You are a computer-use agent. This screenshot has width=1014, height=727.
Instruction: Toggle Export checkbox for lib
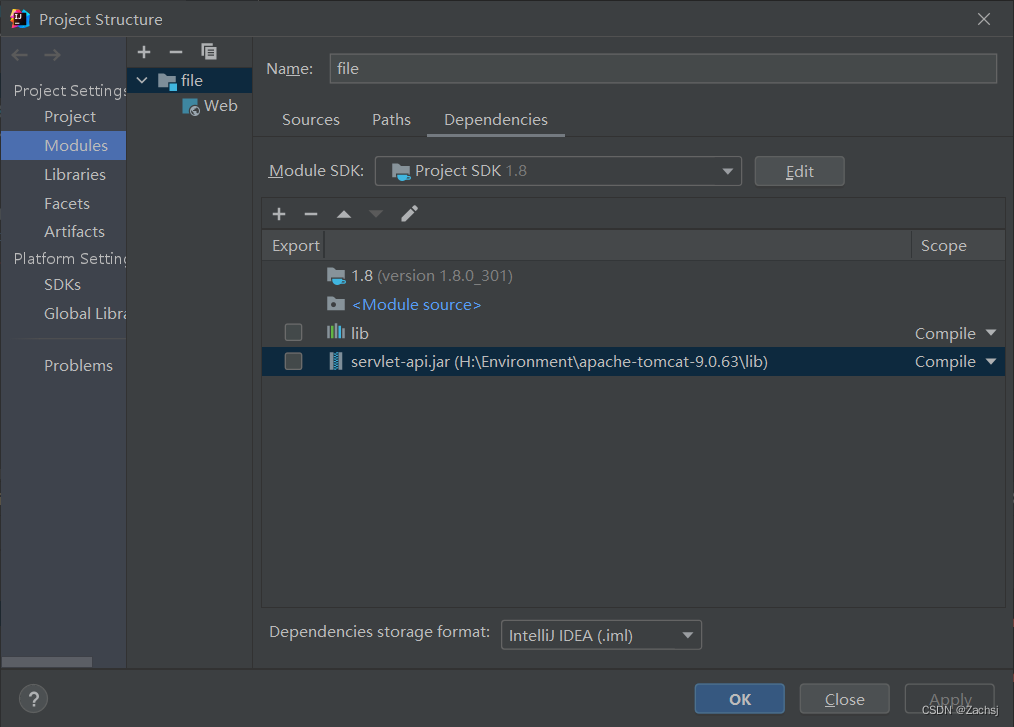(294, 332)
